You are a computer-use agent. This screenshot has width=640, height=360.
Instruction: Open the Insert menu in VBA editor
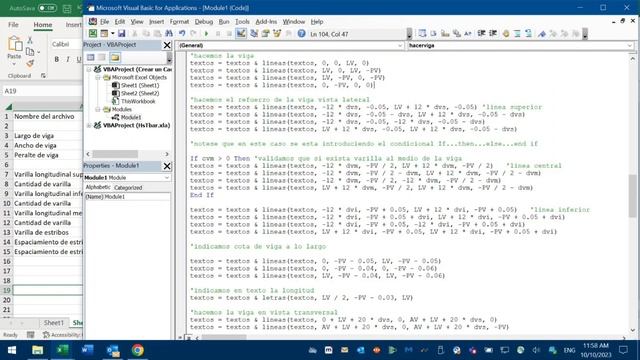coord(156,22)
